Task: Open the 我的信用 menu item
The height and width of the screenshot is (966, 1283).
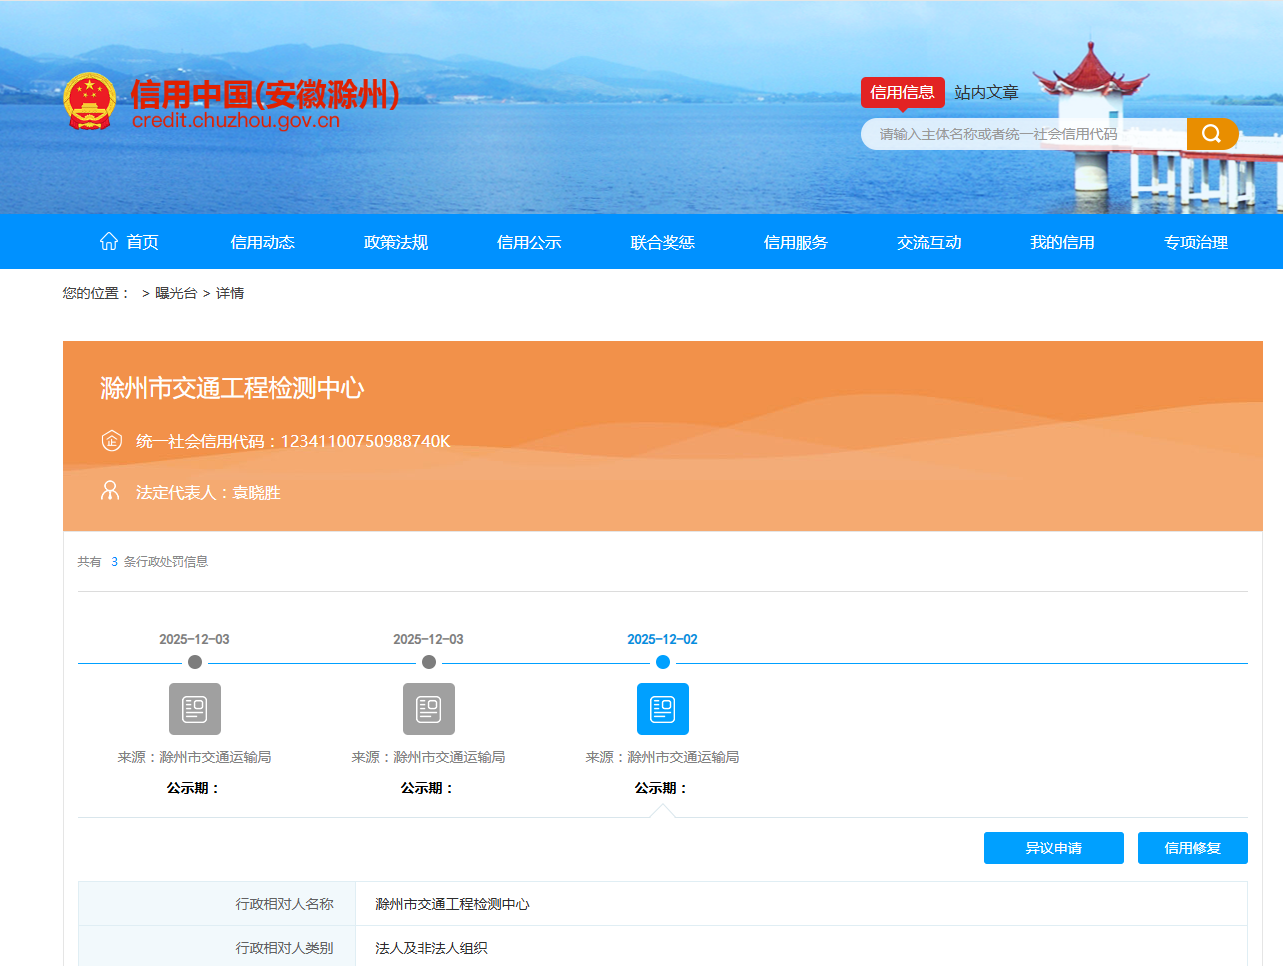Action: coord(1062,242)
